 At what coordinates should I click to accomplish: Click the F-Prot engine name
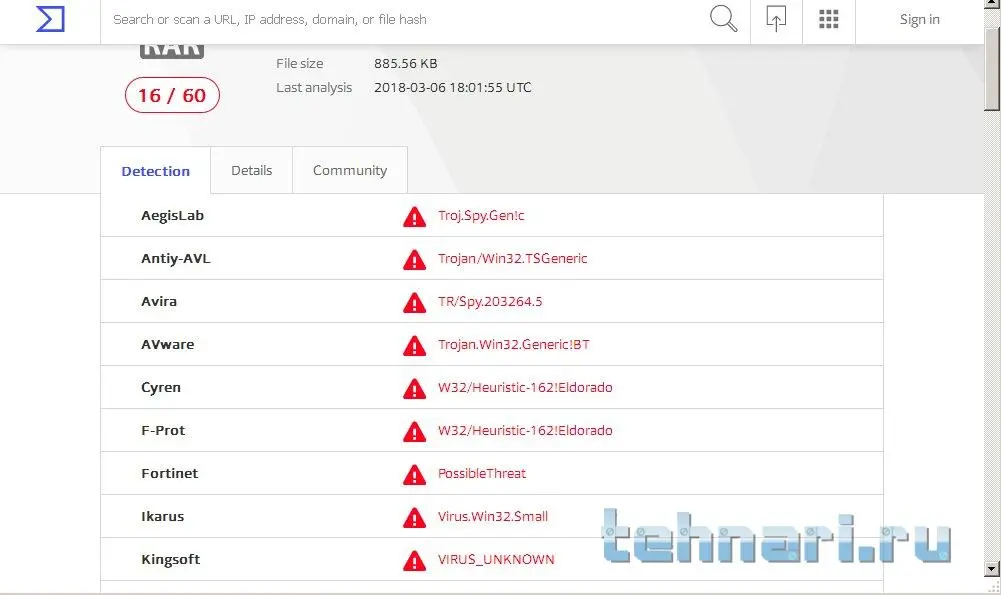(163, 430)
